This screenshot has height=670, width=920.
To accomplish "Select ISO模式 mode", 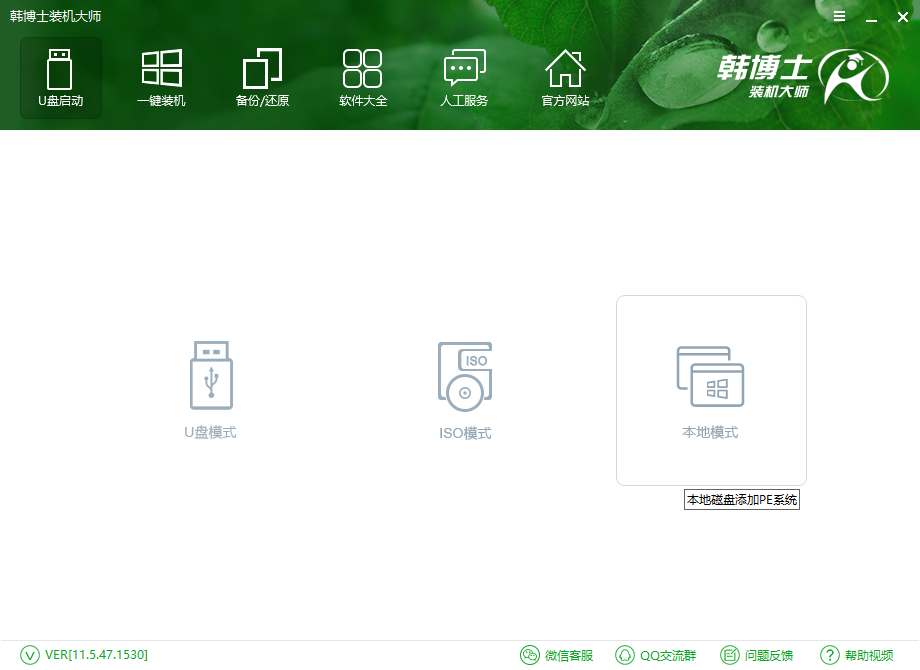I will (464, 390).
